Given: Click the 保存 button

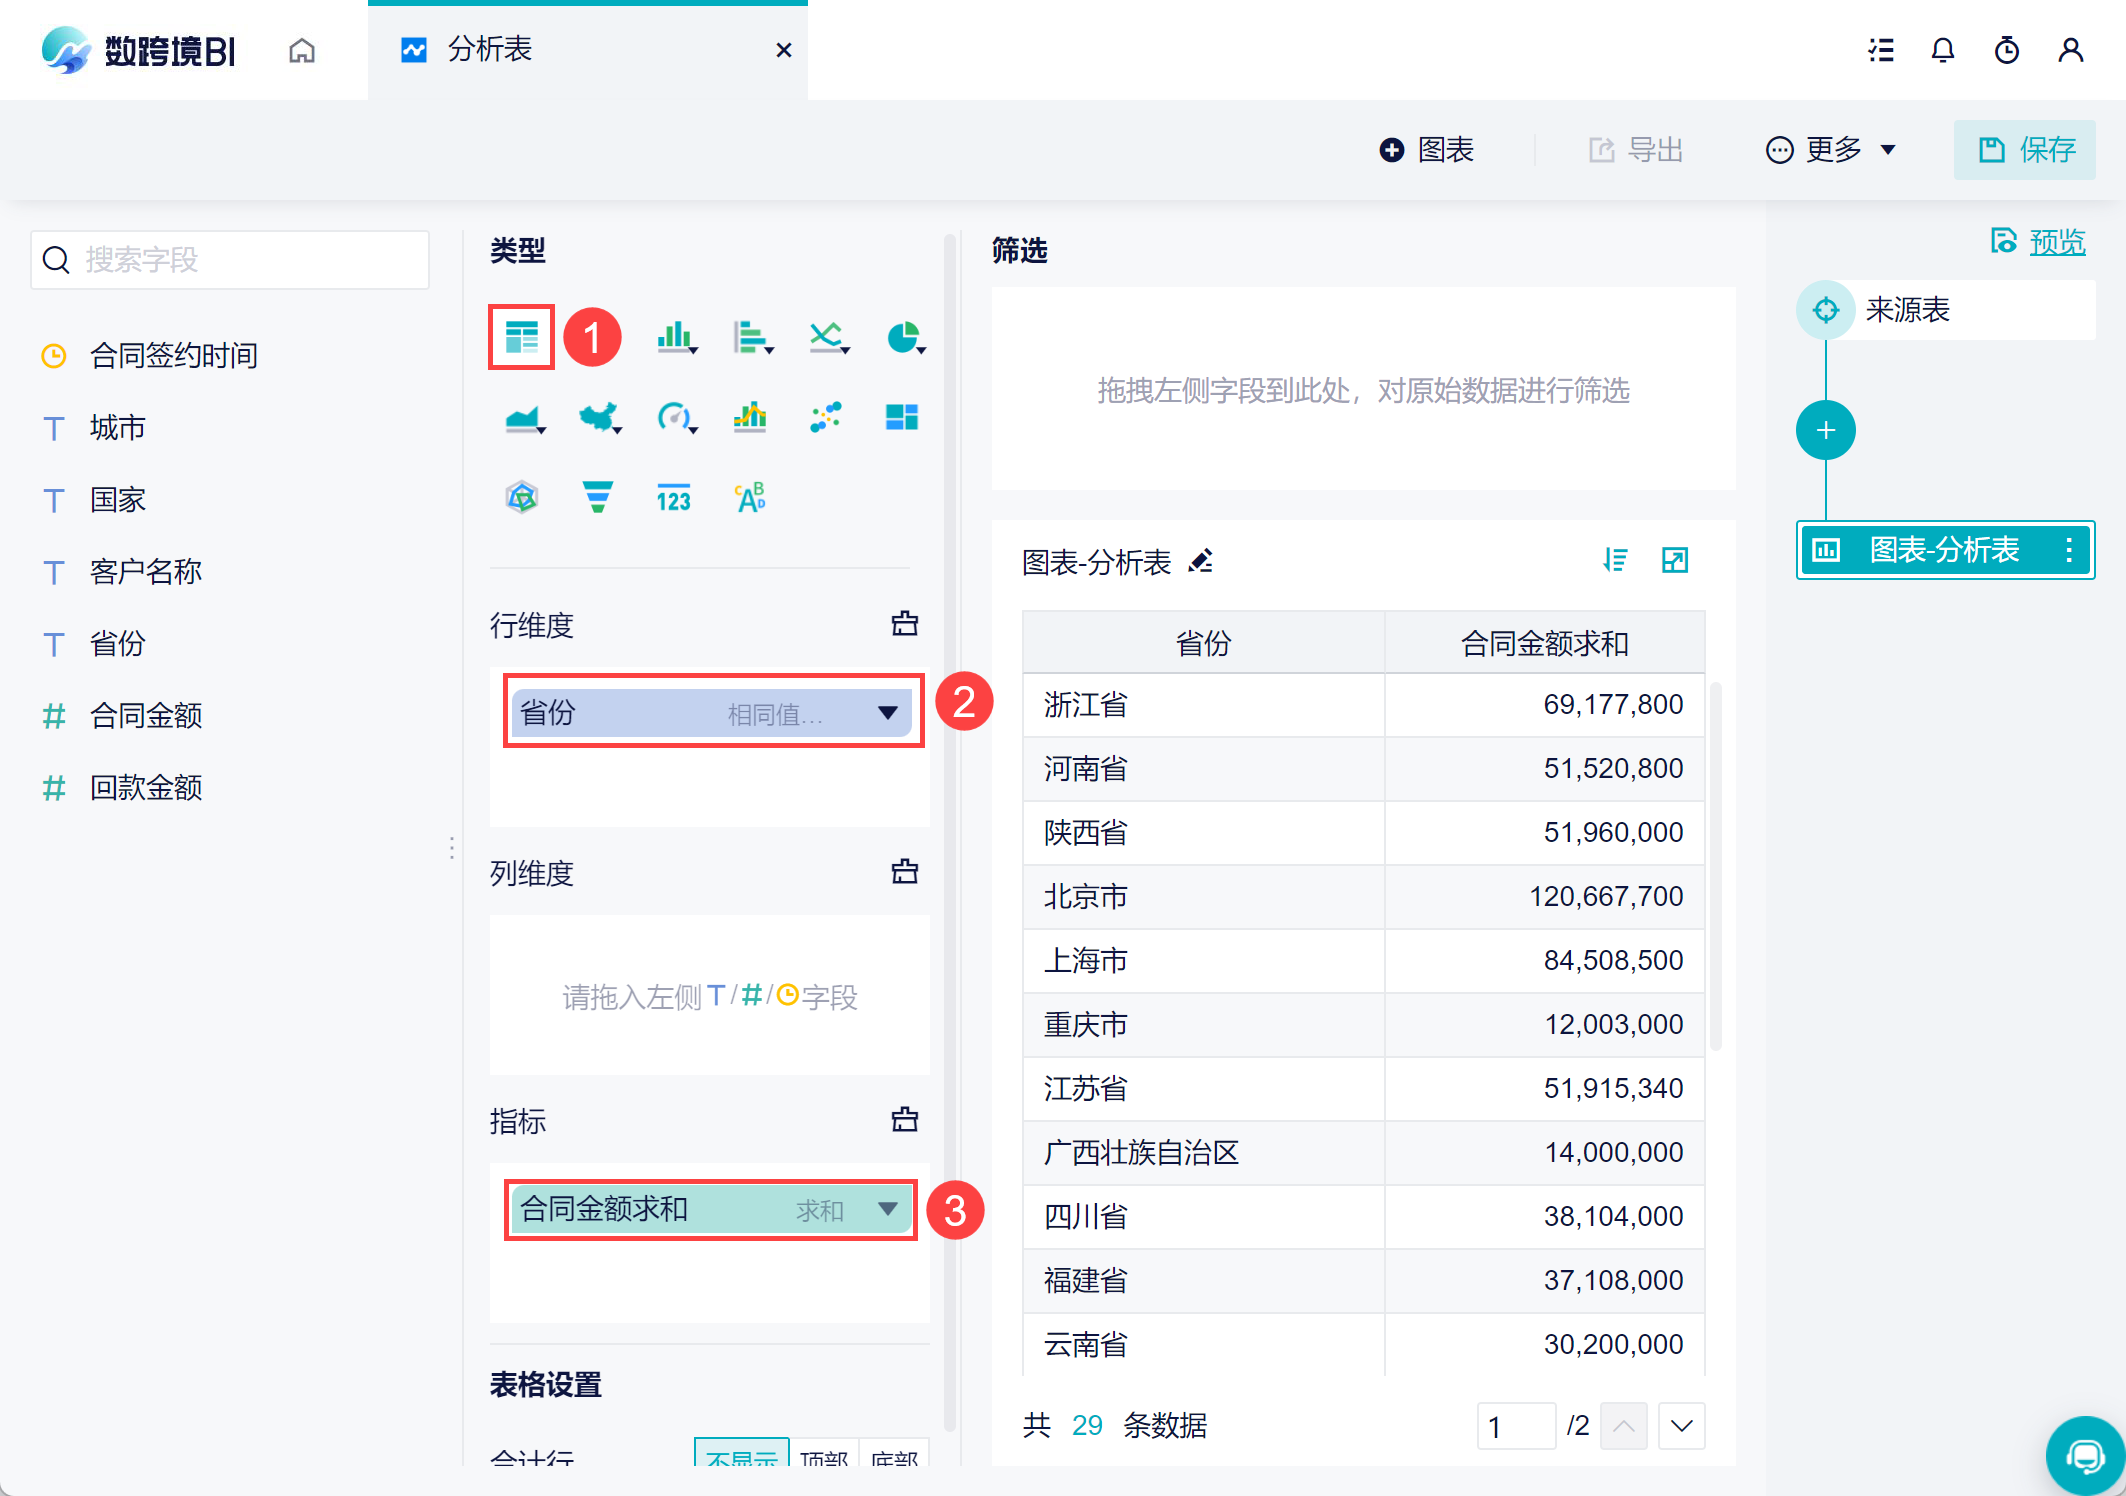Looking at the screenshot, I should pyautogui.click(x=2025, y=150).
